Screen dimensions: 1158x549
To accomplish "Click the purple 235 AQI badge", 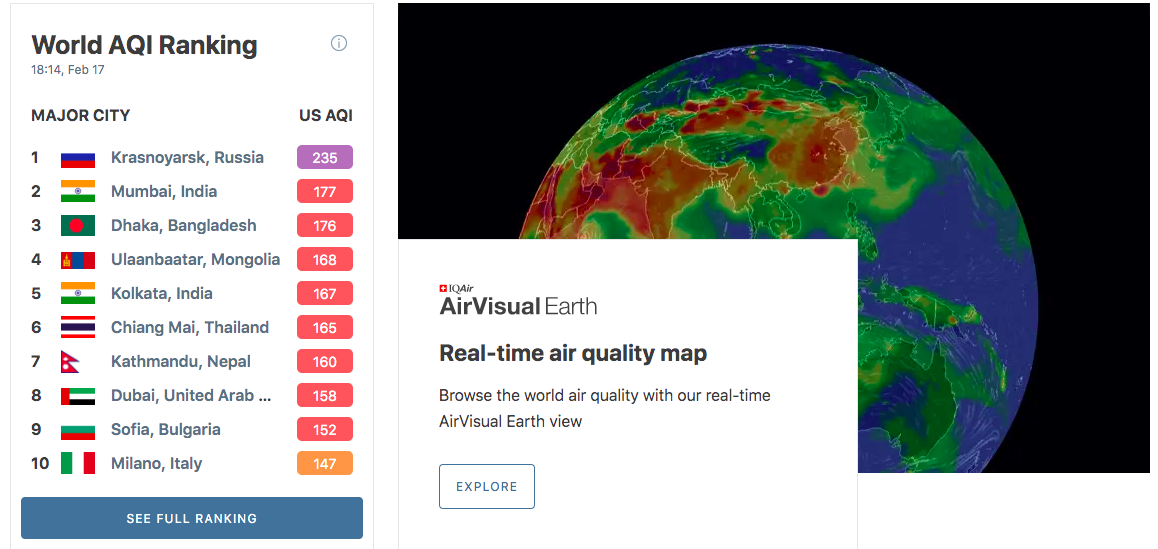I will (x=325, y=157).
